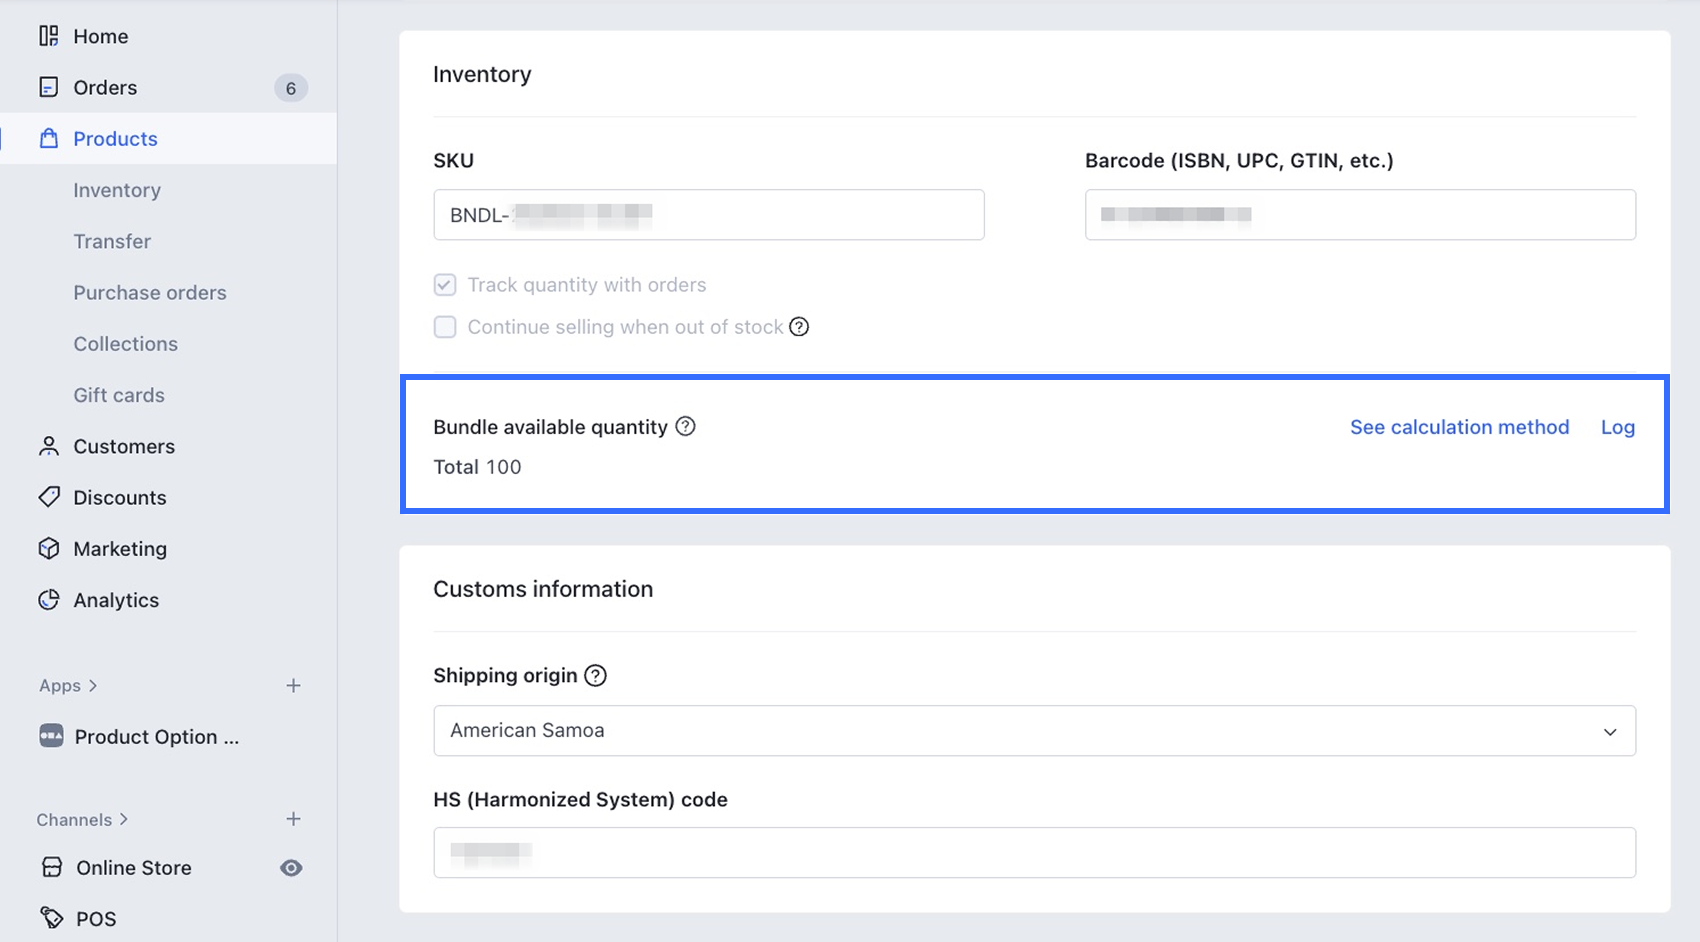
Task: Click See calculation method link
Action: (1459, 427)
